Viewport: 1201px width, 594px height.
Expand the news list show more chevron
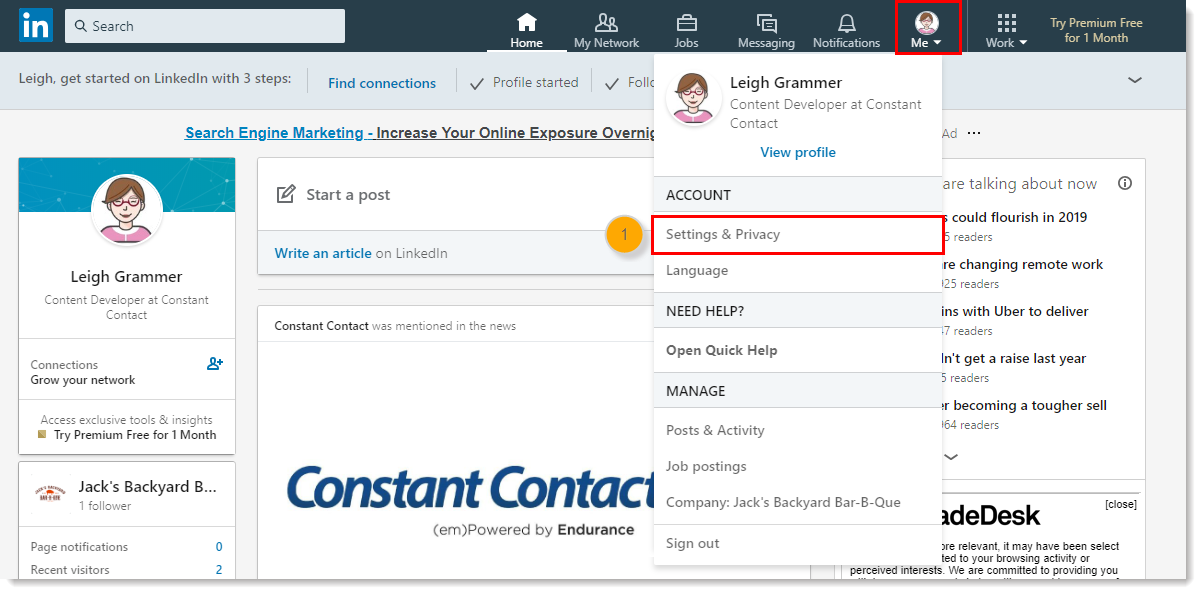click(951, 456)
